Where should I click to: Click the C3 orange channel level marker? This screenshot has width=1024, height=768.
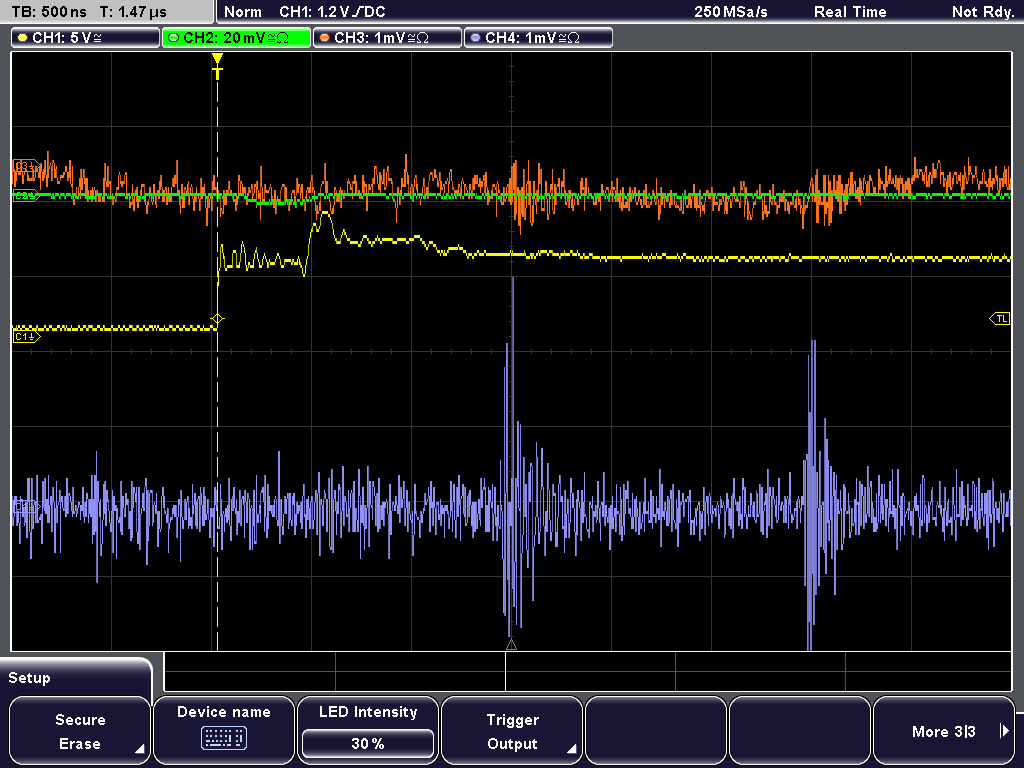pyautogui.click(x=25, y=166)
